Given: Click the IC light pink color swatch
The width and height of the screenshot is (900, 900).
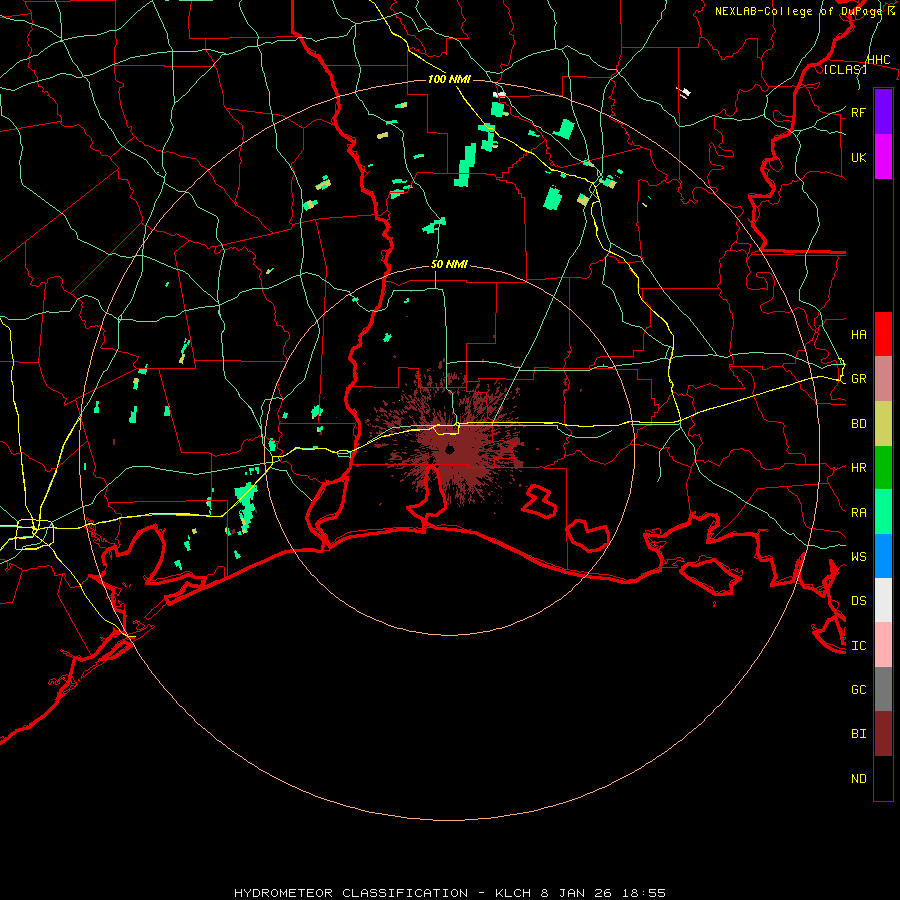Looking at the screenshot, I should click(x=883, y=645).
